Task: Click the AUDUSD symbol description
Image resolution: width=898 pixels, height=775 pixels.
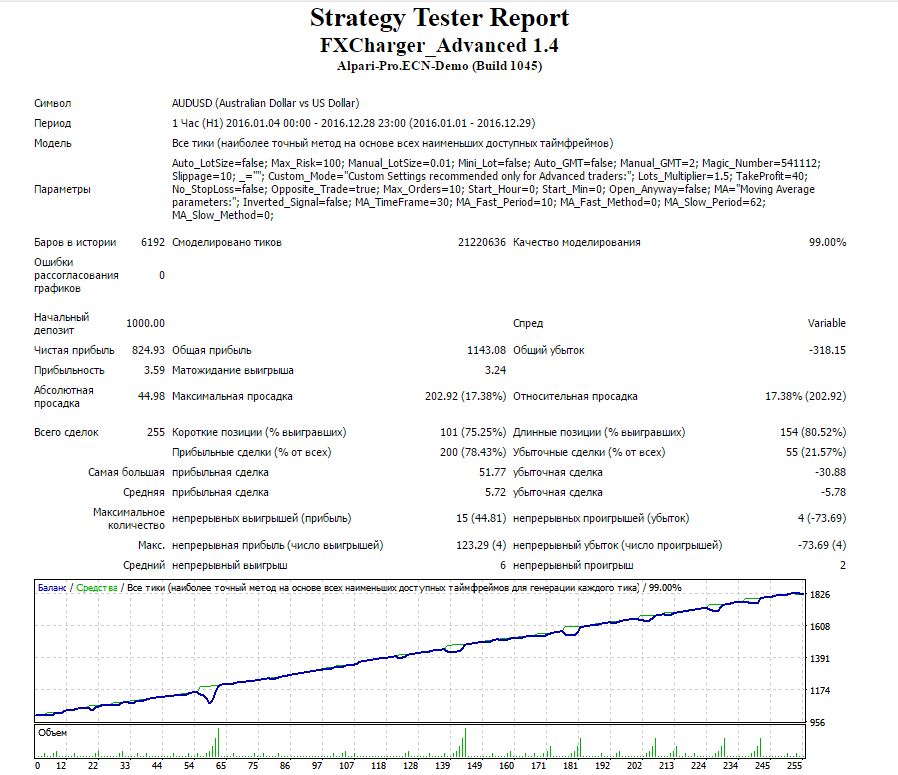Action: pyautogui.click(x=266, y=103)
